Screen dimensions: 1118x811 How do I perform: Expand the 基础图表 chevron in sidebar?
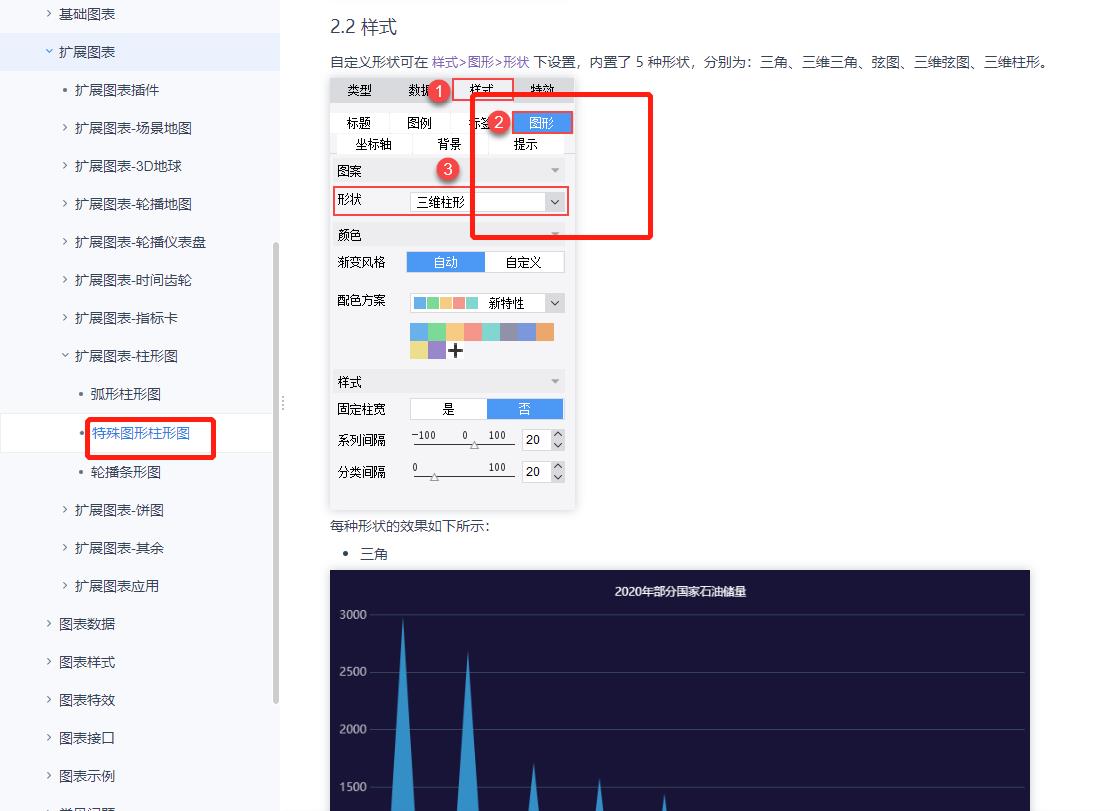point(48,14)
